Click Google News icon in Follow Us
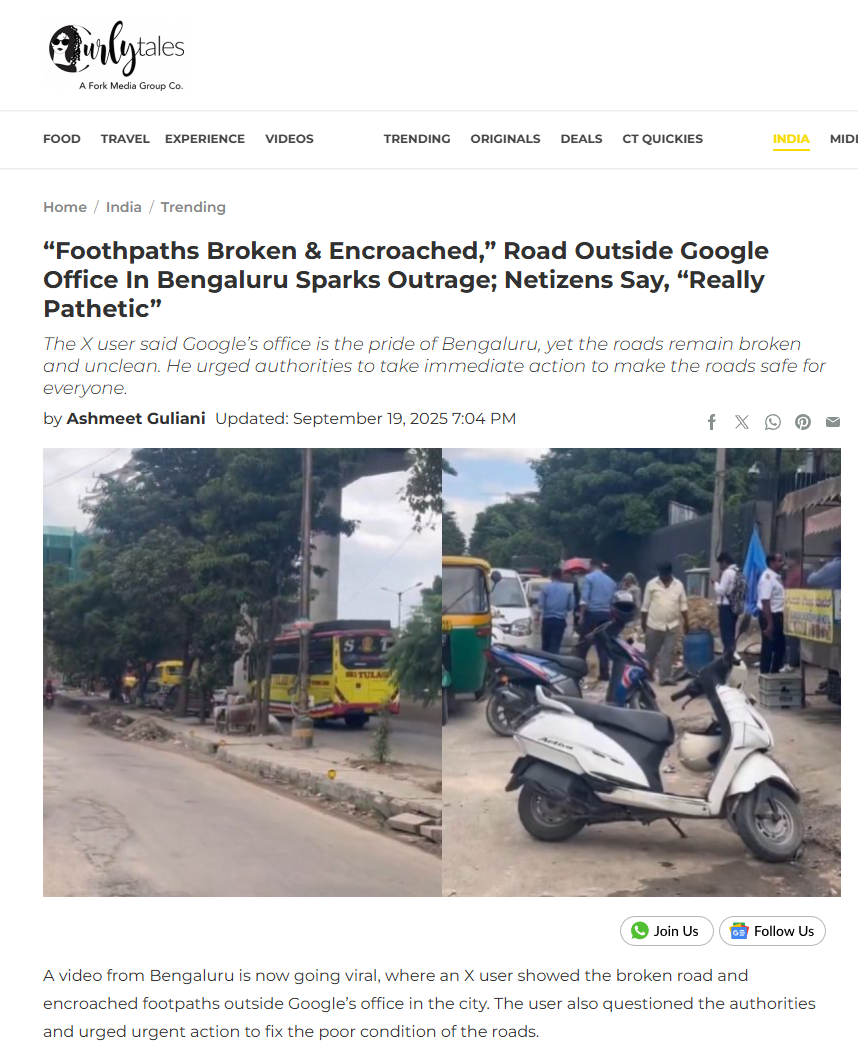Viewport: 858px width, 1054px height. tap(739, 931)
